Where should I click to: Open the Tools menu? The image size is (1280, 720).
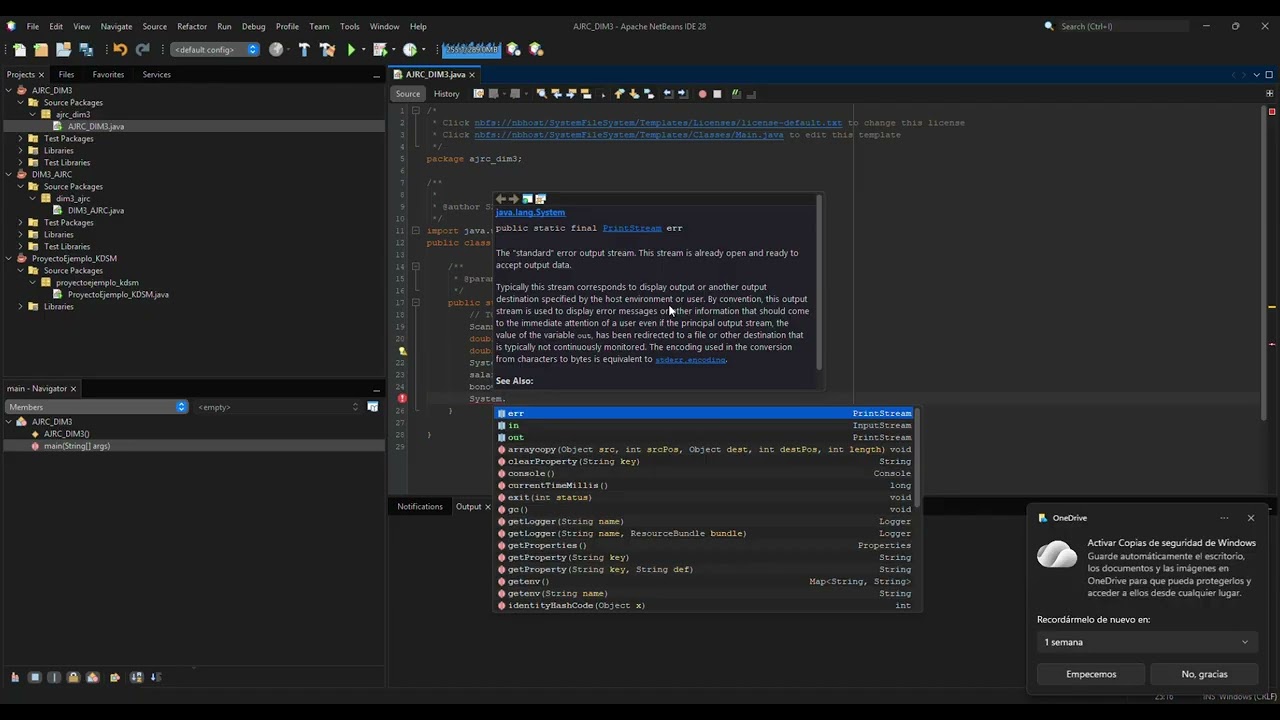(x=349, y=26)
